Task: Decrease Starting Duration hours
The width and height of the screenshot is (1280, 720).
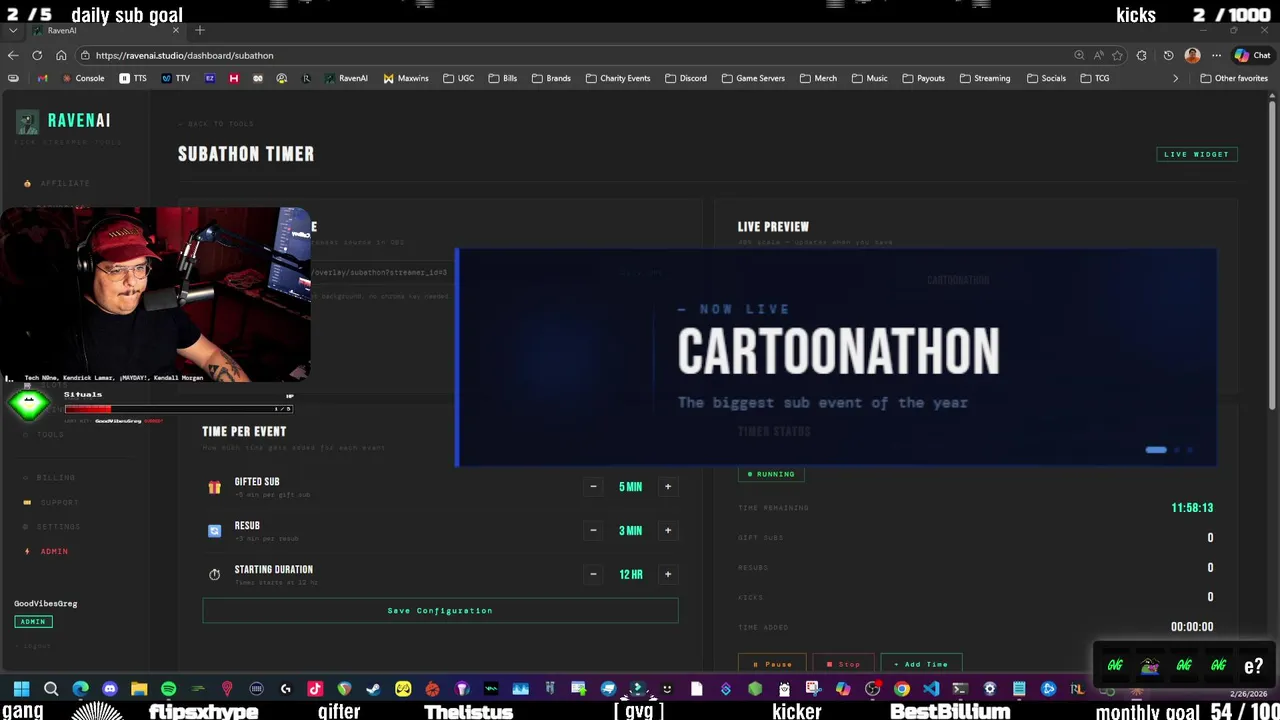Action: pos(593,574)
